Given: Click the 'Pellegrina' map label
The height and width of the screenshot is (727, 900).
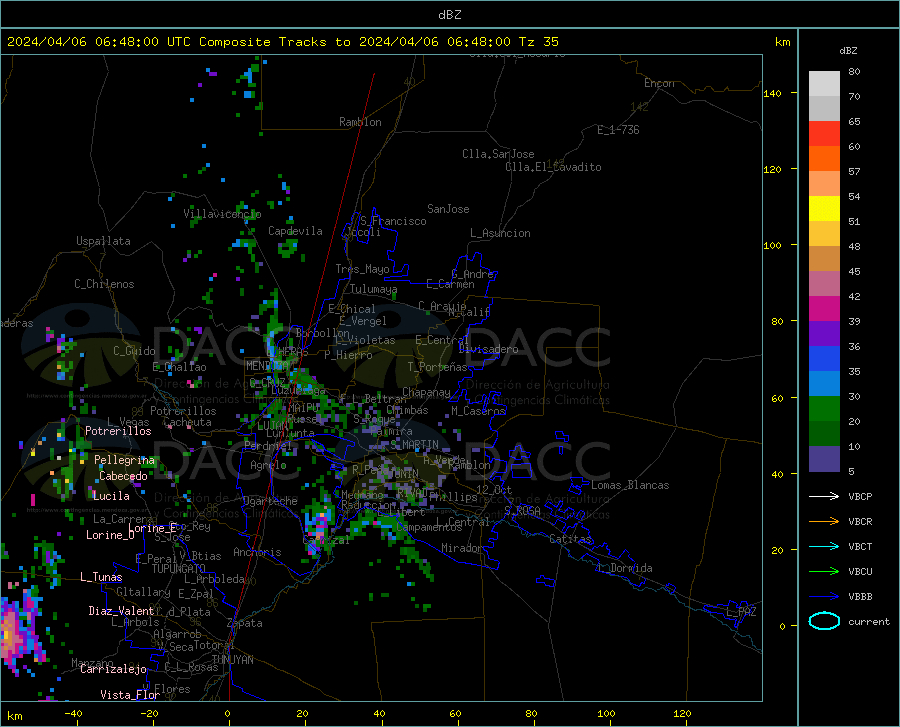Looking at the screenshot, I should click(x=124, y=460).
